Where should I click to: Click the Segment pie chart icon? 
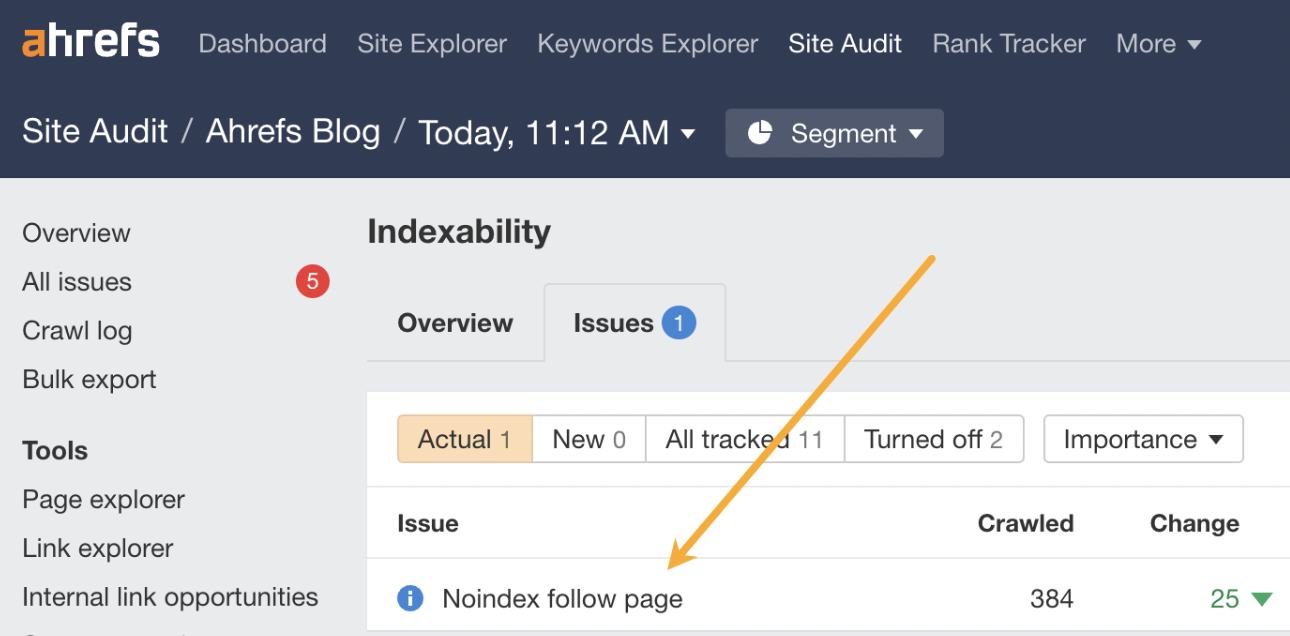tap(760, 133)
